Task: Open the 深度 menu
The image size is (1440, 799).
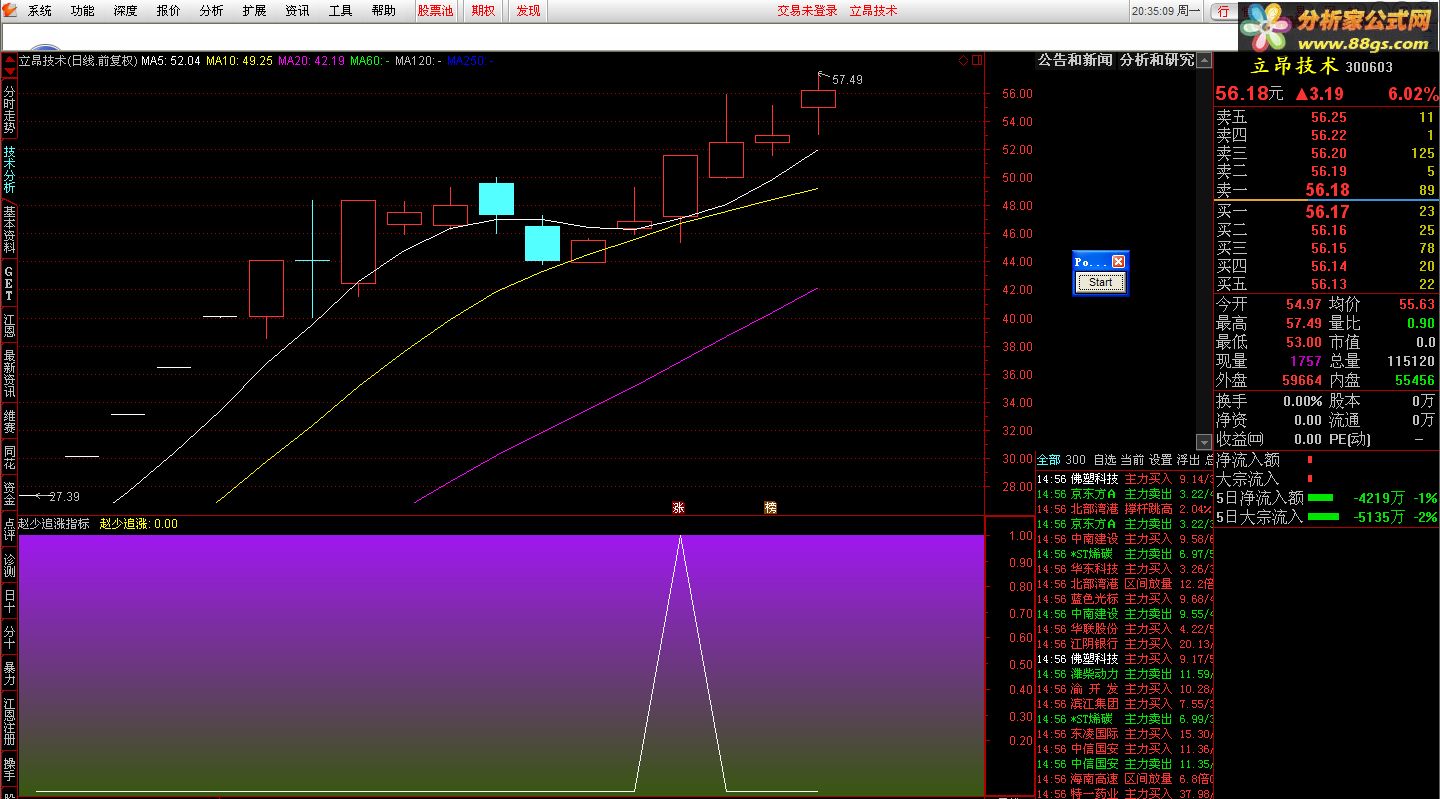Action: [126, 11]
